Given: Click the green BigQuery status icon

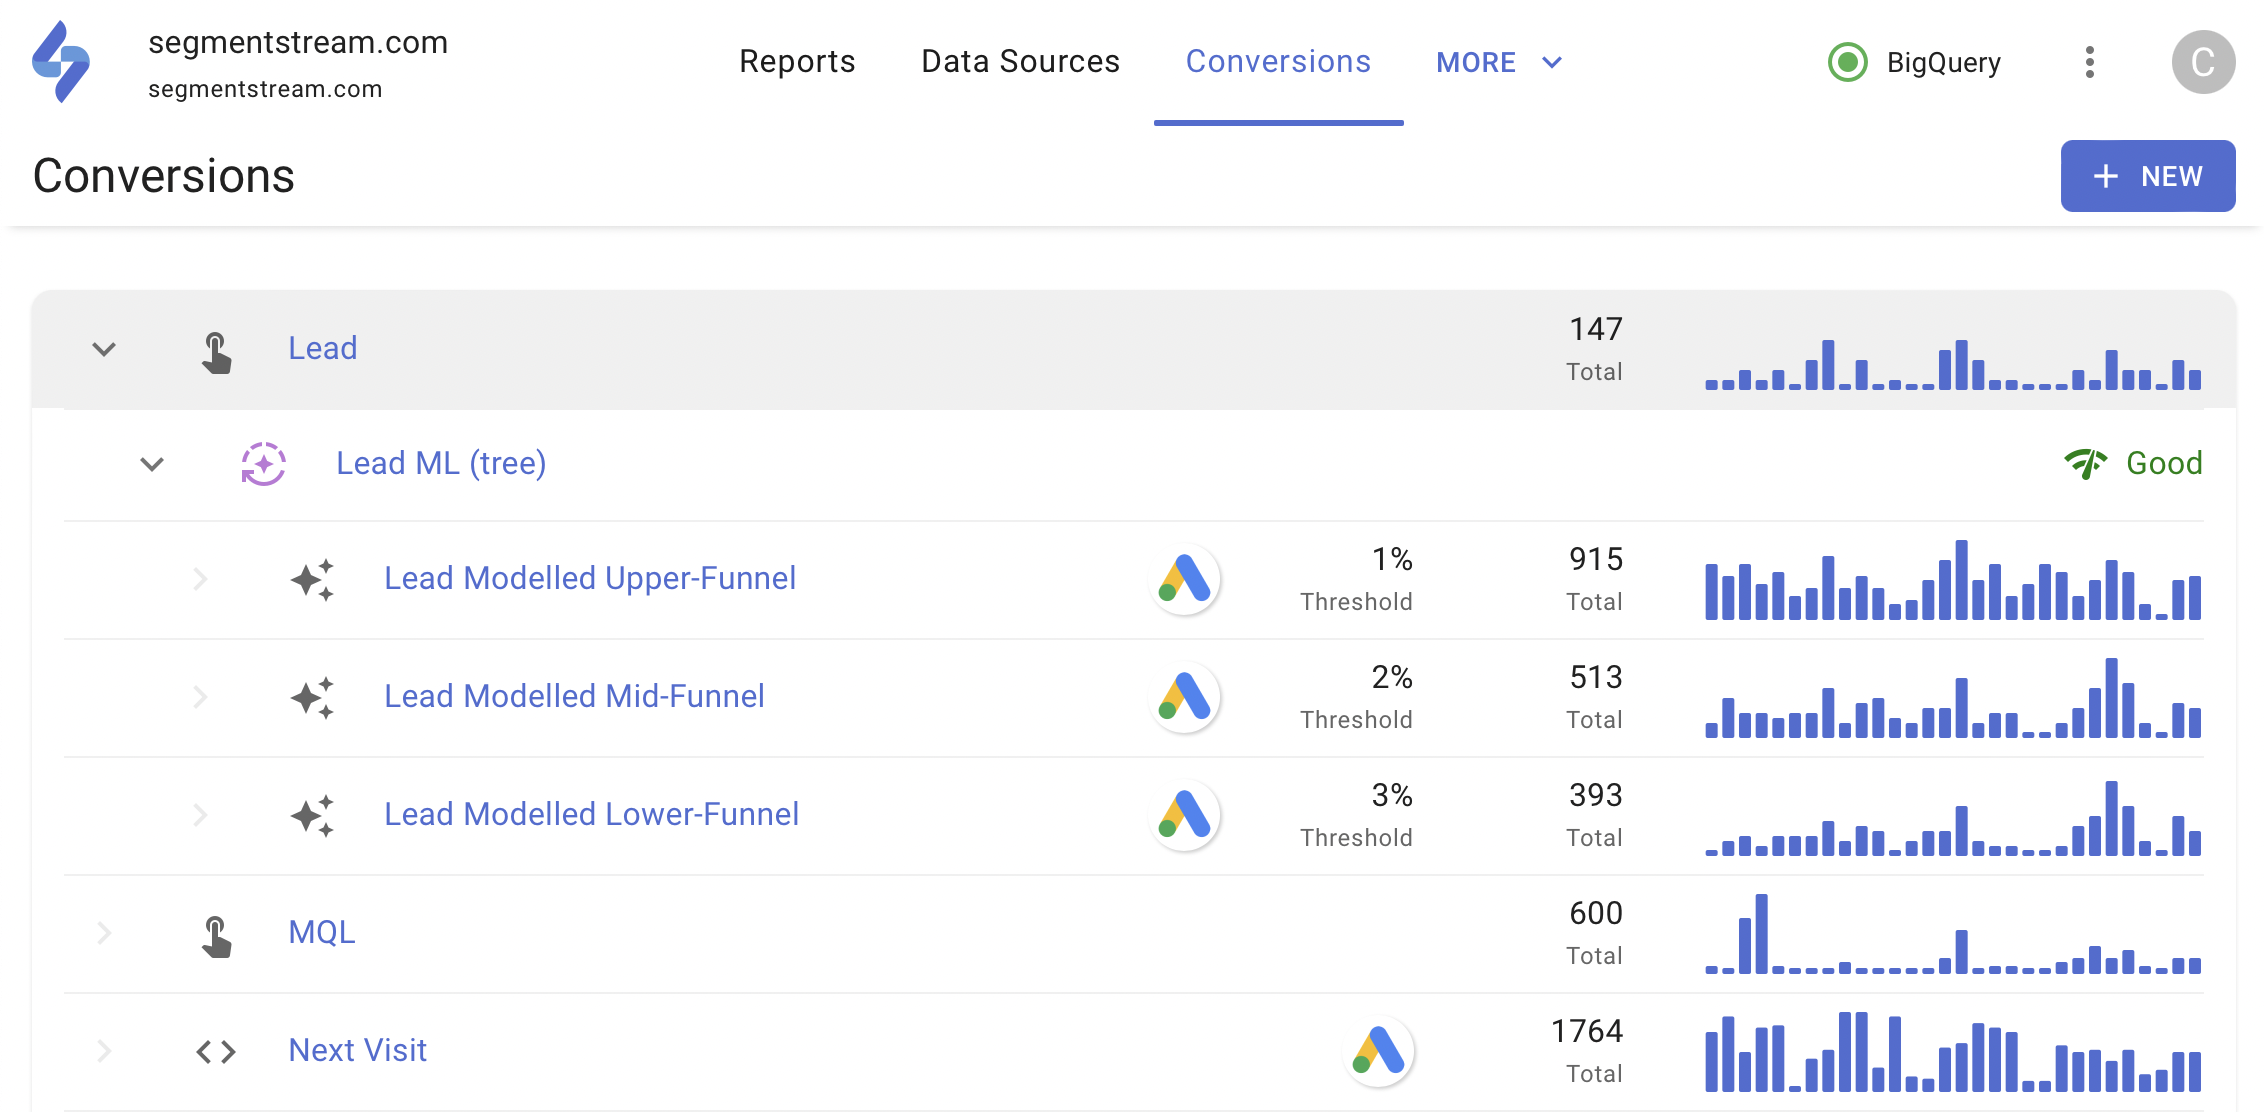Looking at the screenshot, I should tap(1847, 62).
